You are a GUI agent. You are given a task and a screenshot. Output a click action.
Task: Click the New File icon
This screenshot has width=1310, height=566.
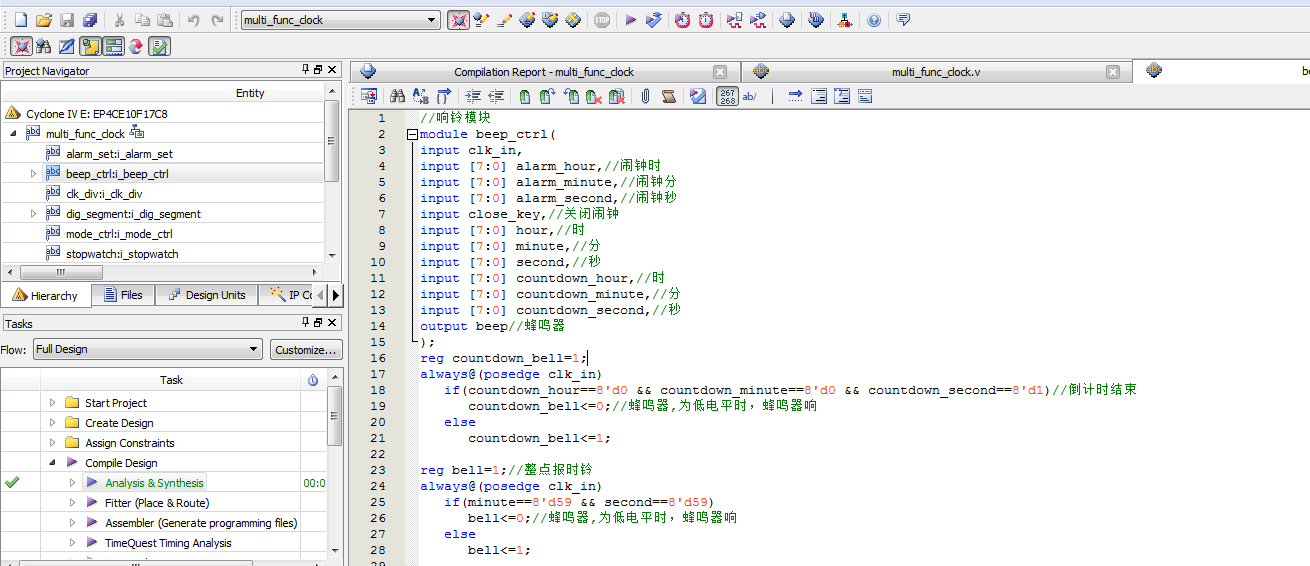[20, 20]
